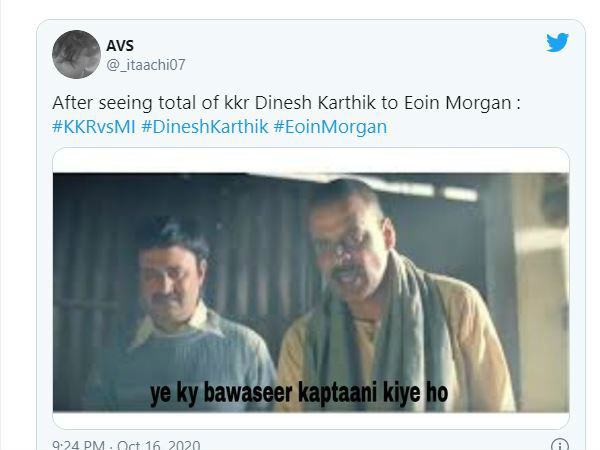Image resolution: width=600 pixels, height=450 pixels.
Task: Click the 9:24 PM tweet time
Action: pyautogui.click(x=78, y=445)
